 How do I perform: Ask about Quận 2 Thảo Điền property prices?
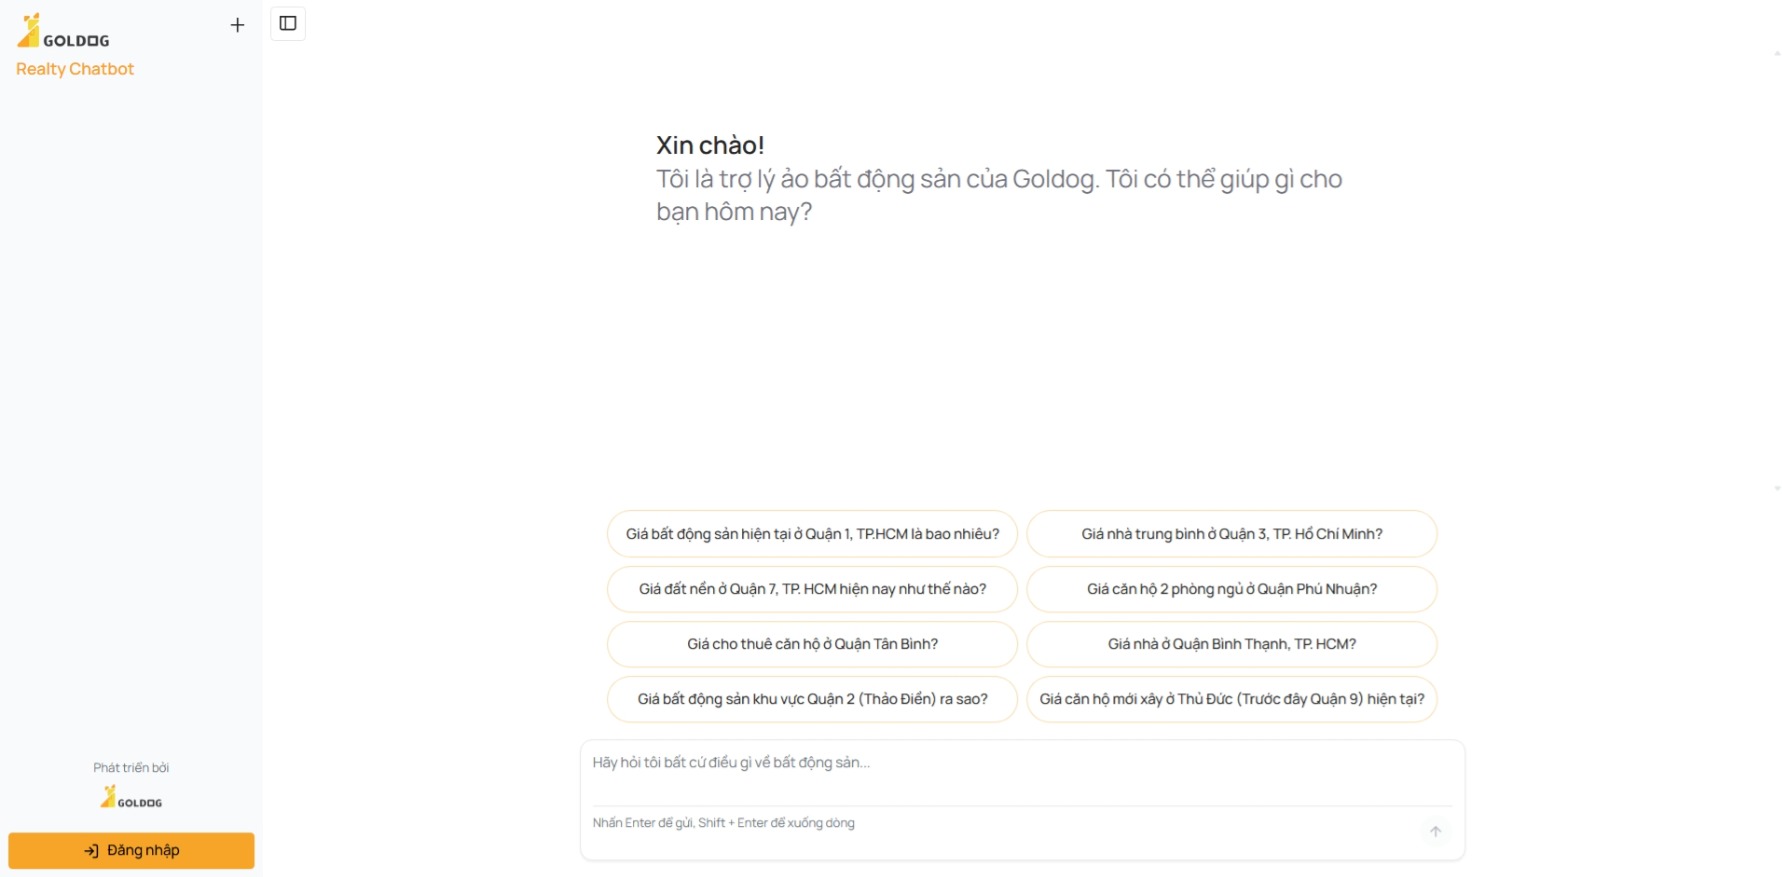pos(812,699)
